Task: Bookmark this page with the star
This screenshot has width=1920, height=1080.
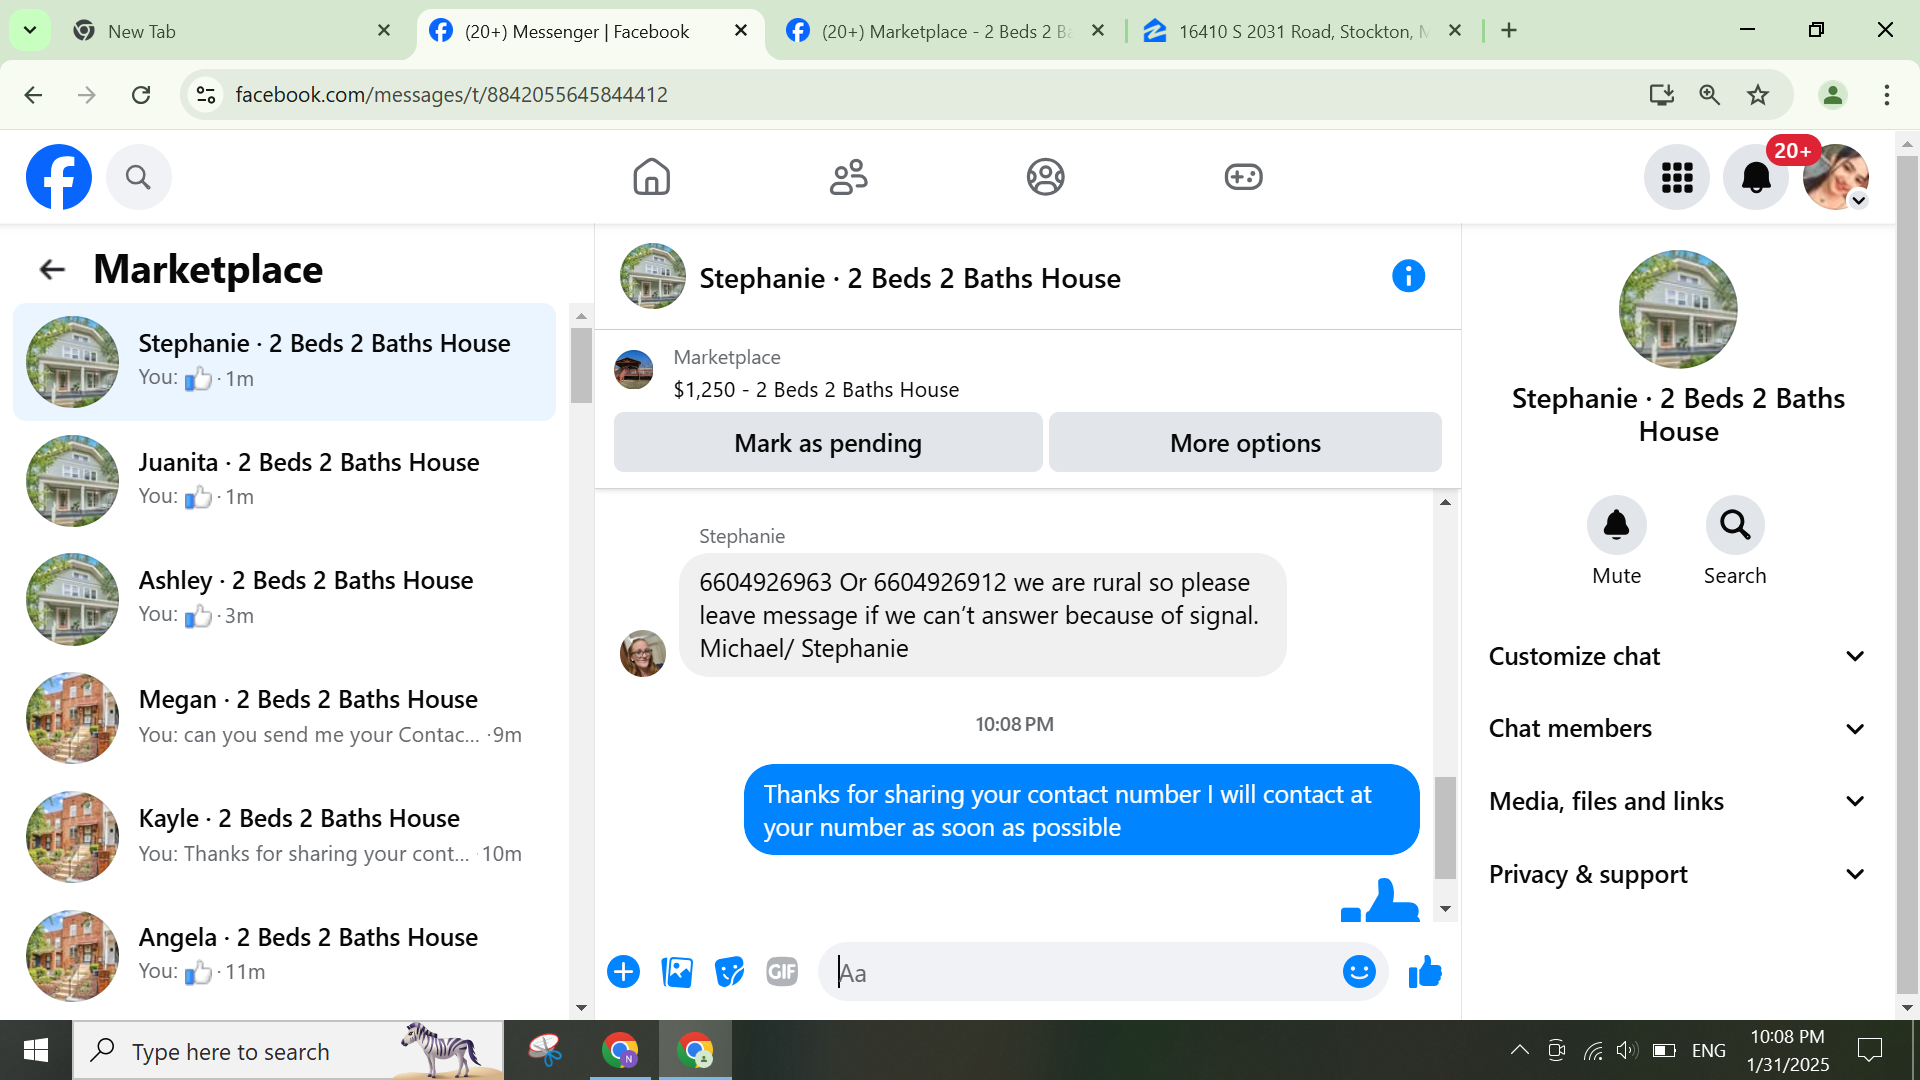Action: tap(1758, 95)
